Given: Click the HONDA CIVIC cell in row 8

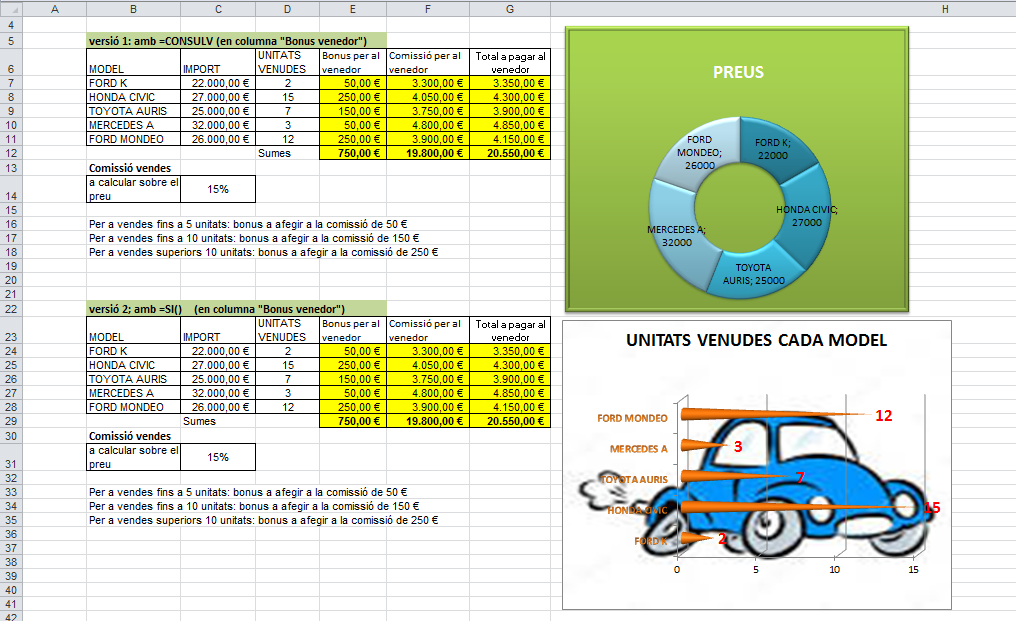Looking at the screenshot, I should point(133,97).
